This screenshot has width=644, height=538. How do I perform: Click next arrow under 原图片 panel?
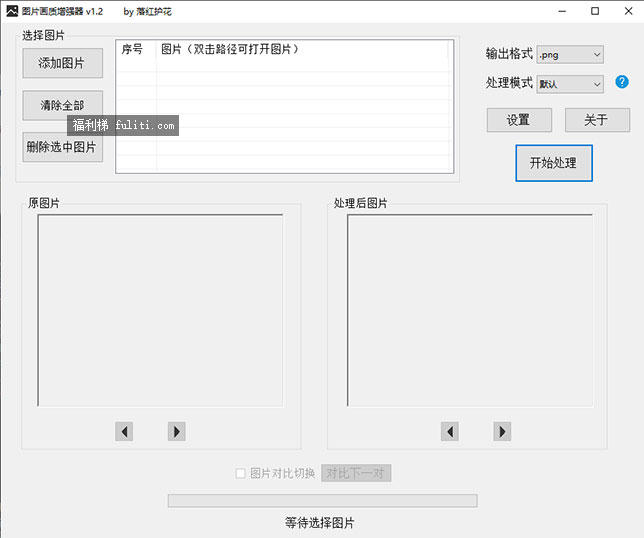tap(176, 431)
